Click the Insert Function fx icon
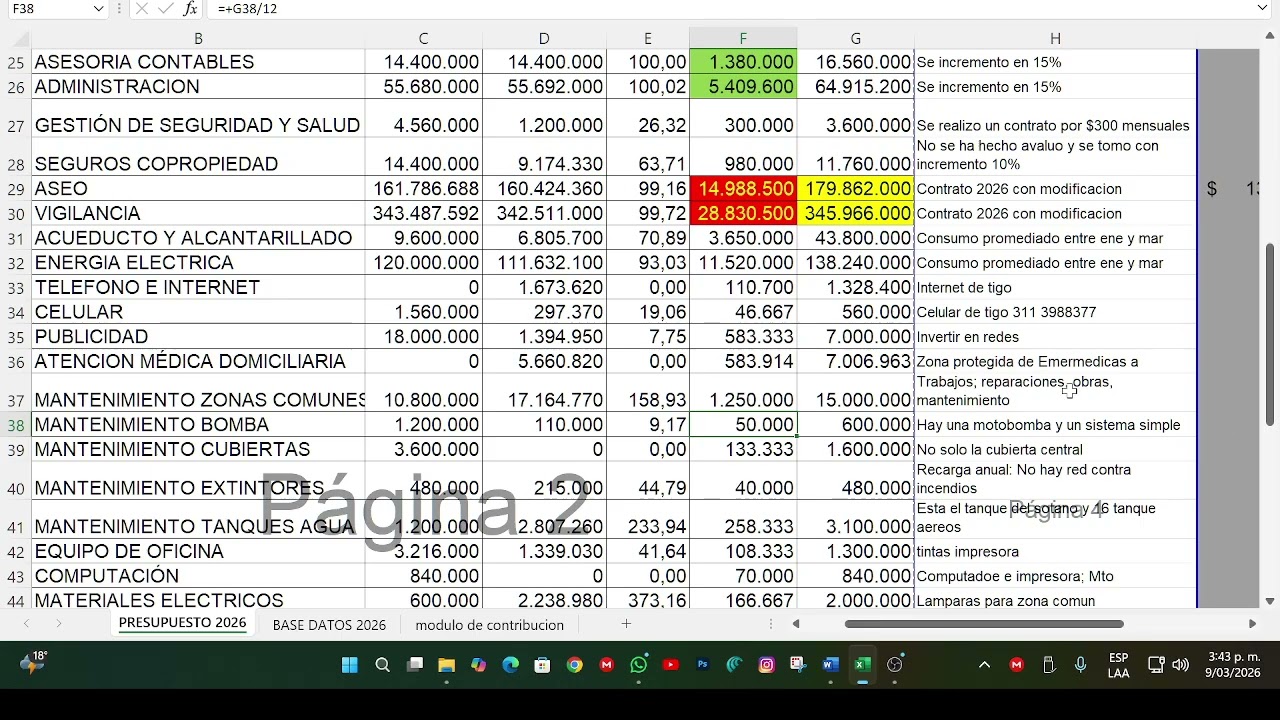The width and height of the screenshot is (1280, 720). tap(190, 9)
